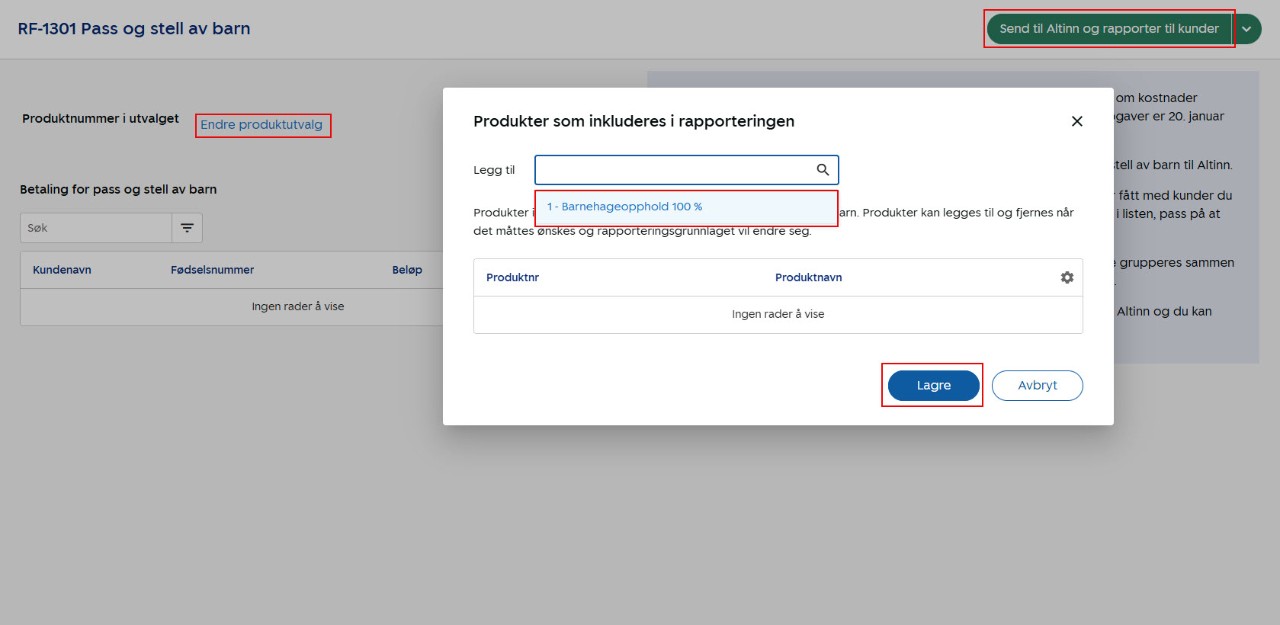Click Send til Altinn og rapporter til kunder
Viewport: 1280px width, 625px height.
1109,29
